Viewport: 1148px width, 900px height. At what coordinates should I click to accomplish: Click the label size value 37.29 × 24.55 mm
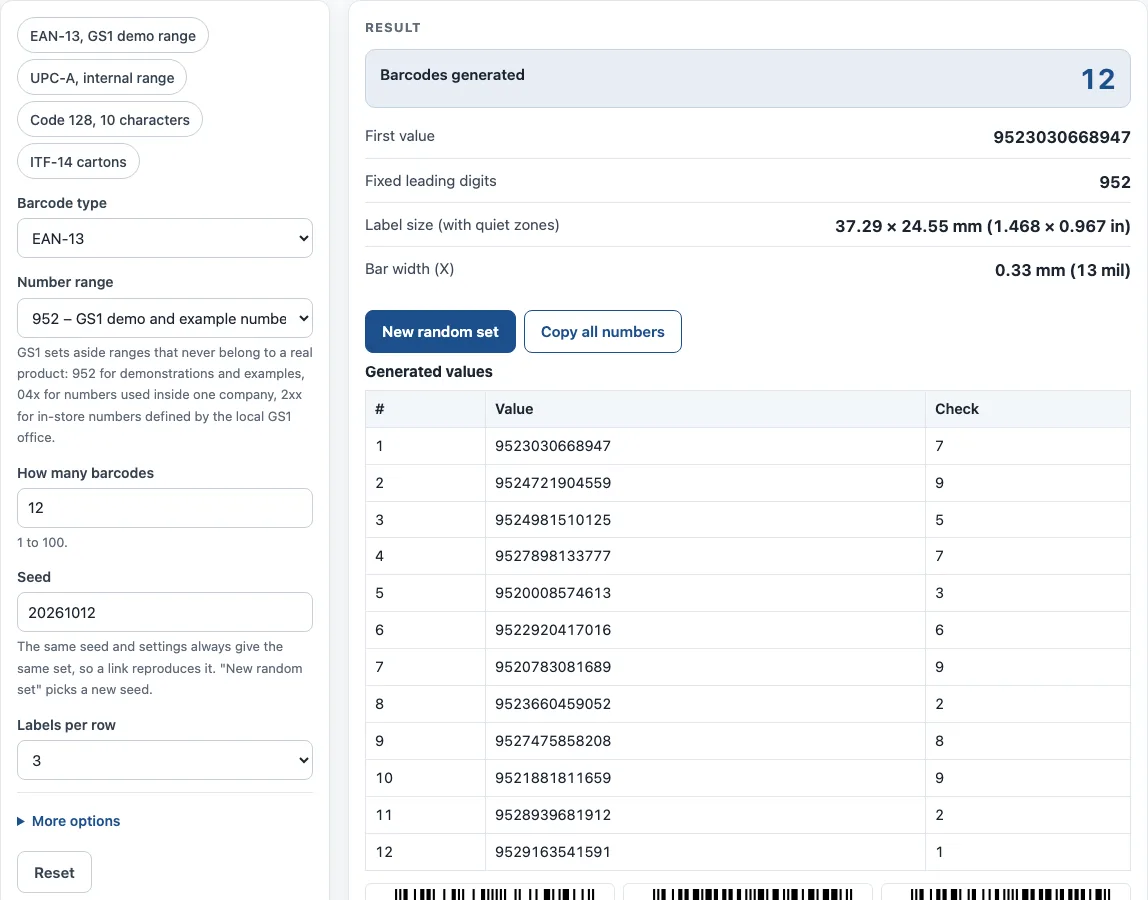[983, 226]
